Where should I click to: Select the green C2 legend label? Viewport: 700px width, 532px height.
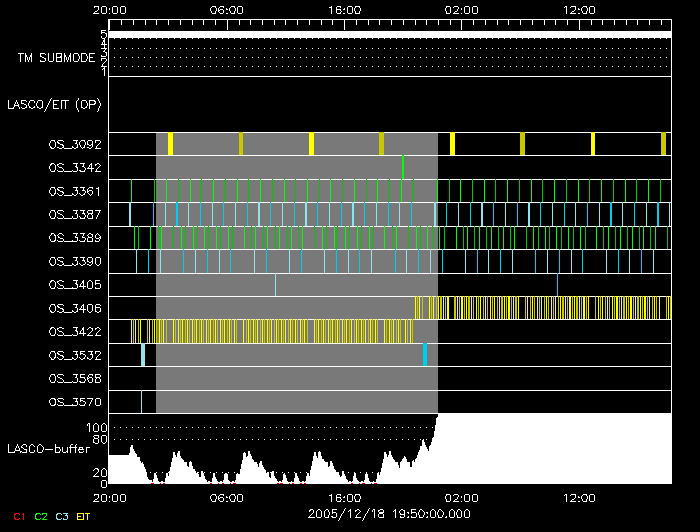40,516
